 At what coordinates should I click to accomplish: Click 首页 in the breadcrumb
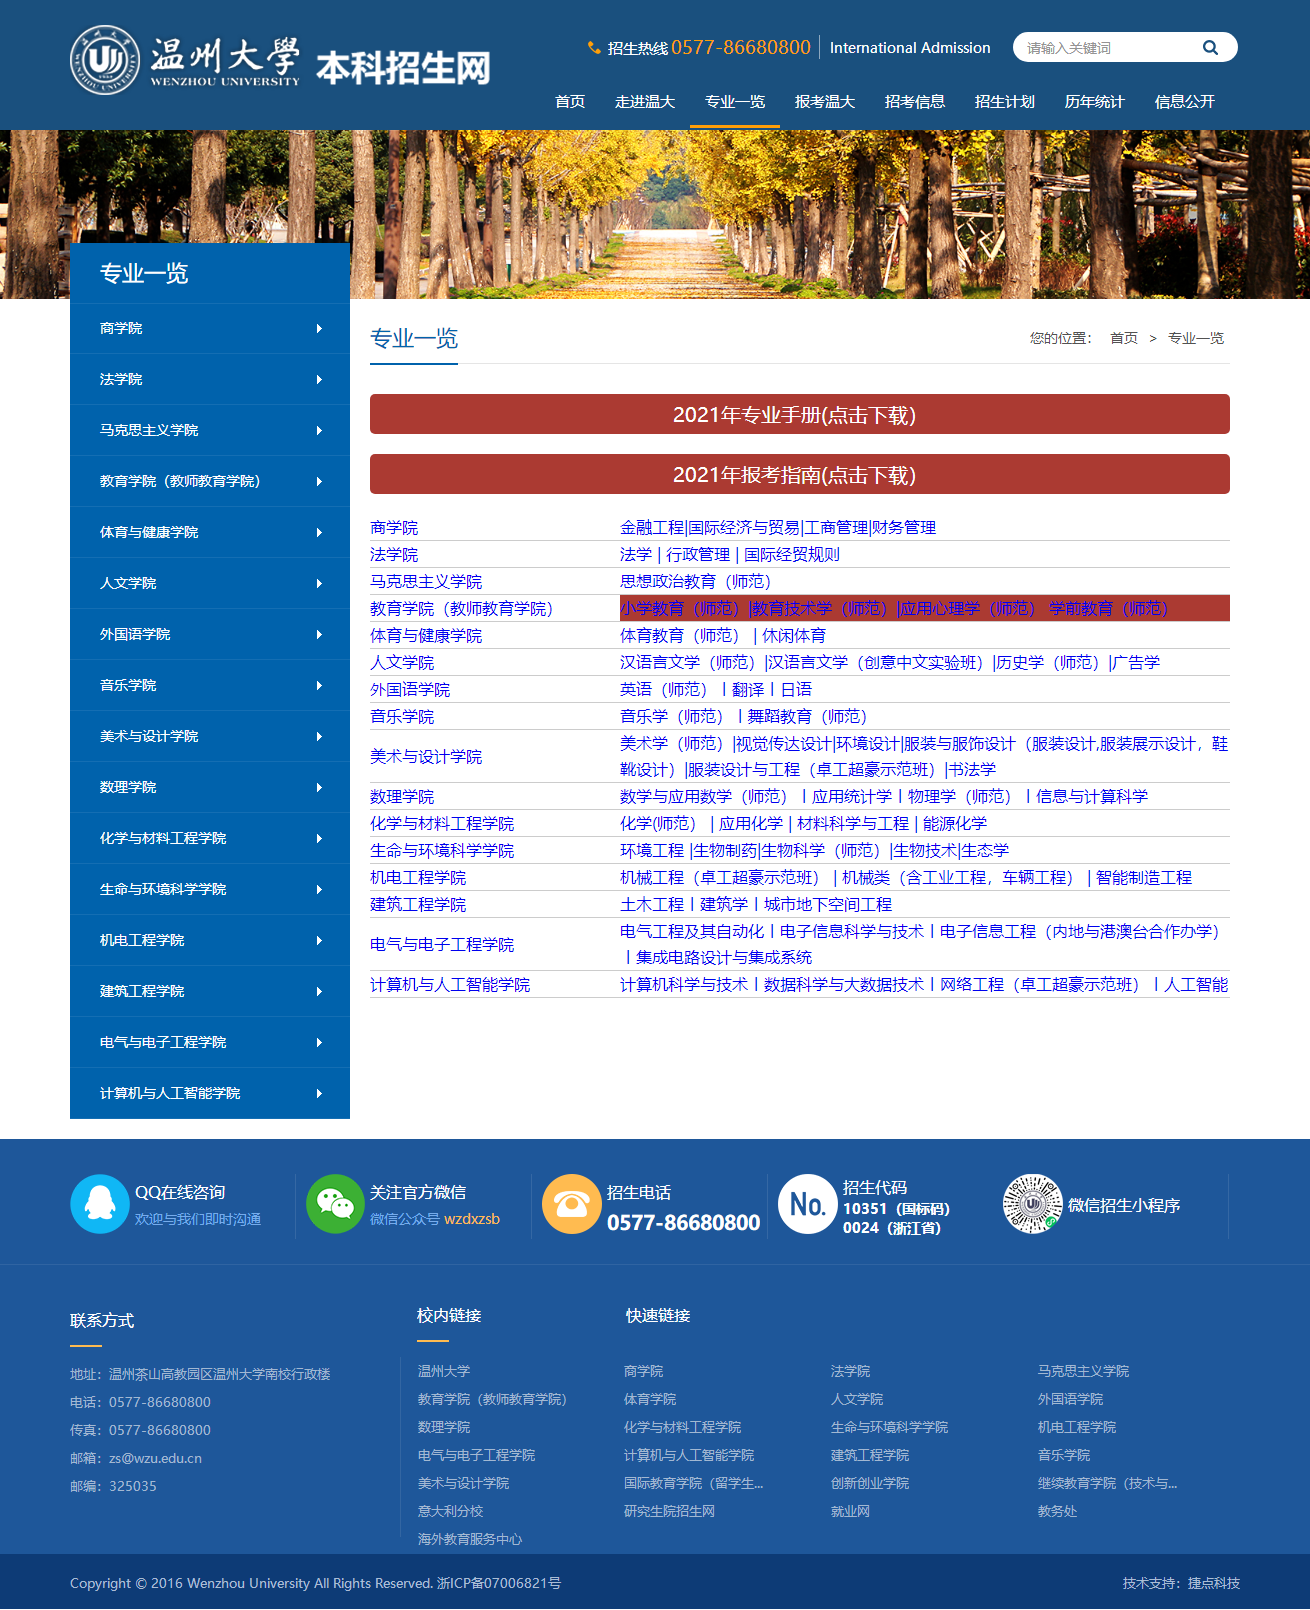pos(1124,338)
